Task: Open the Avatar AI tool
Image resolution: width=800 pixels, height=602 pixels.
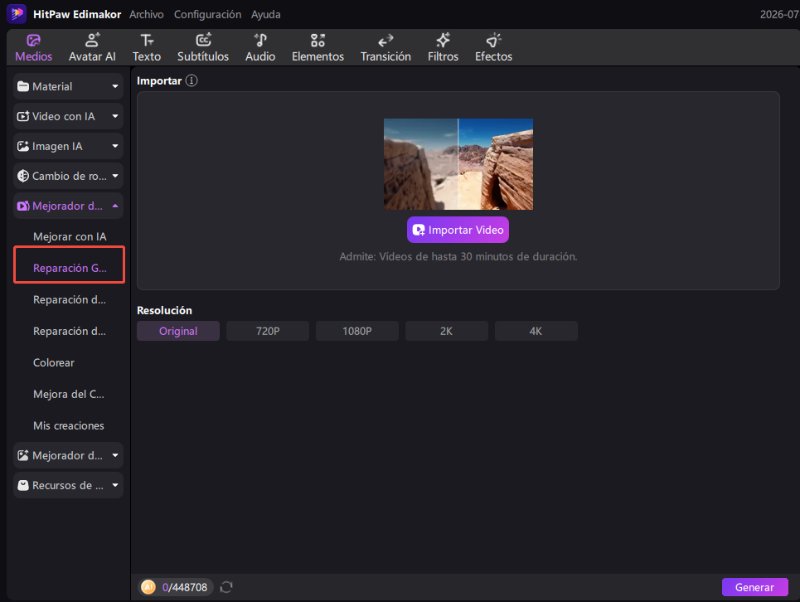Action: 92,48
